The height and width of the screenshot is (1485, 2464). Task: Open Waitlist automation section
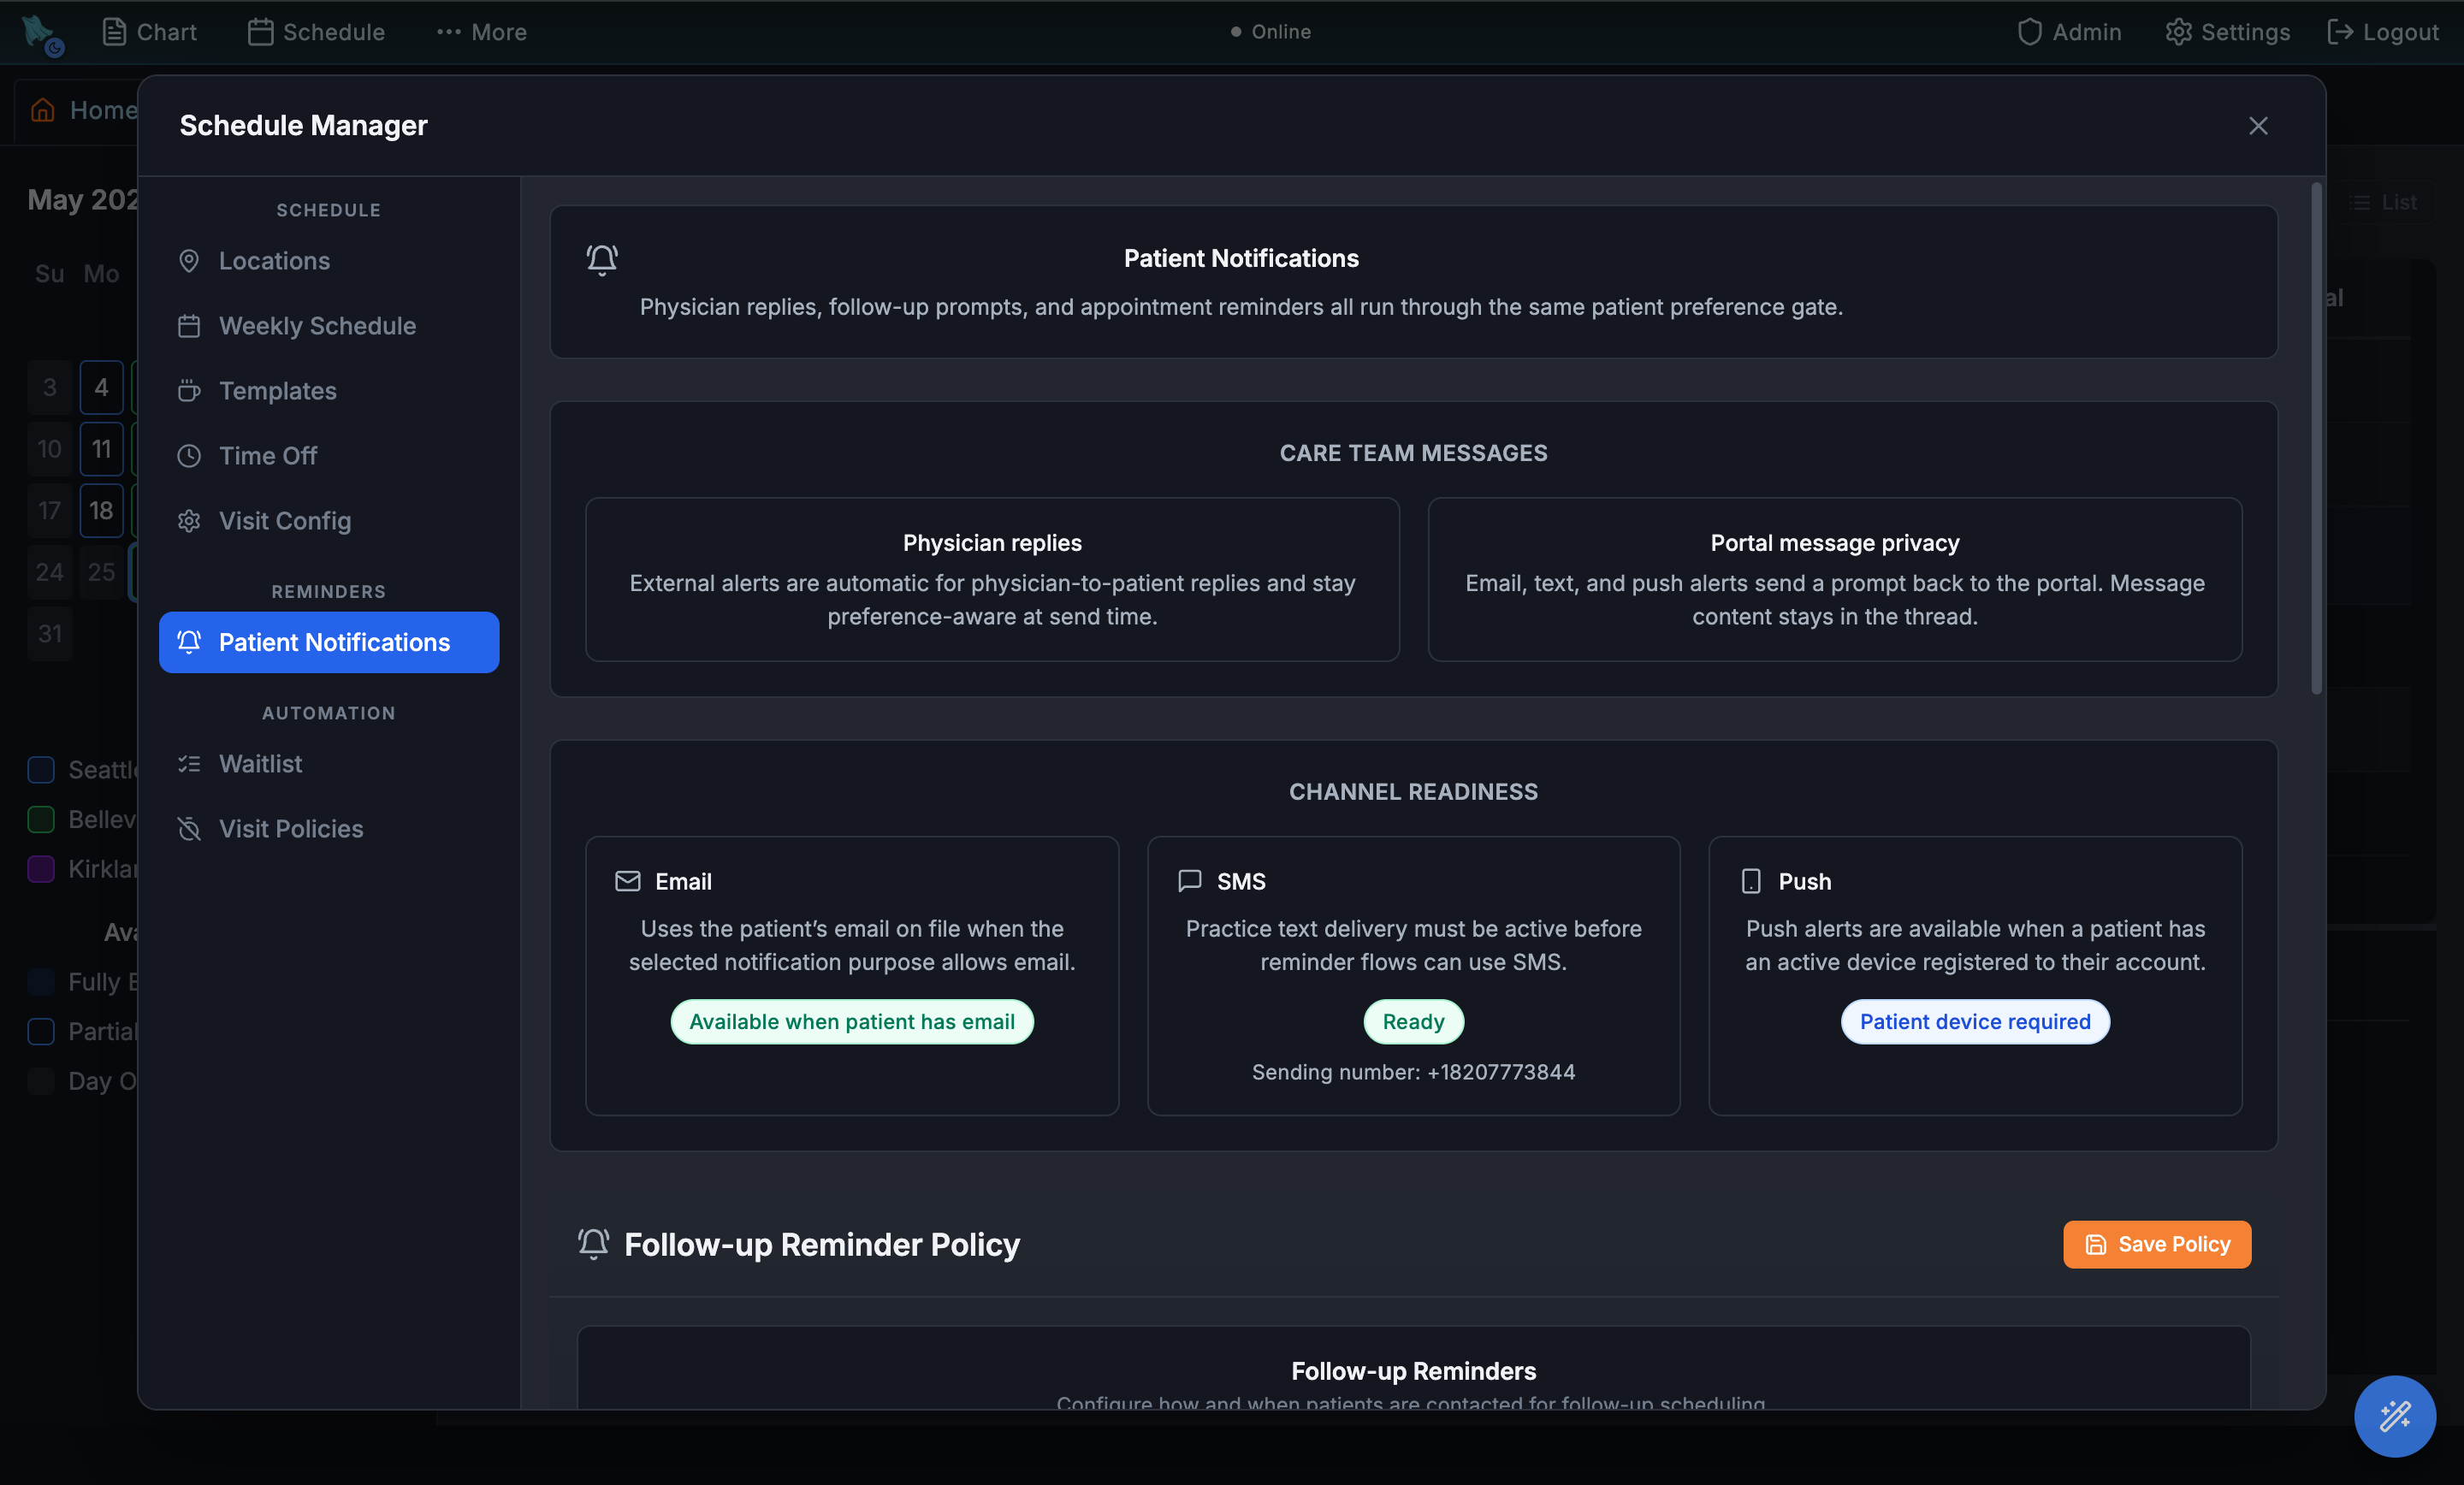pos(328,764)
